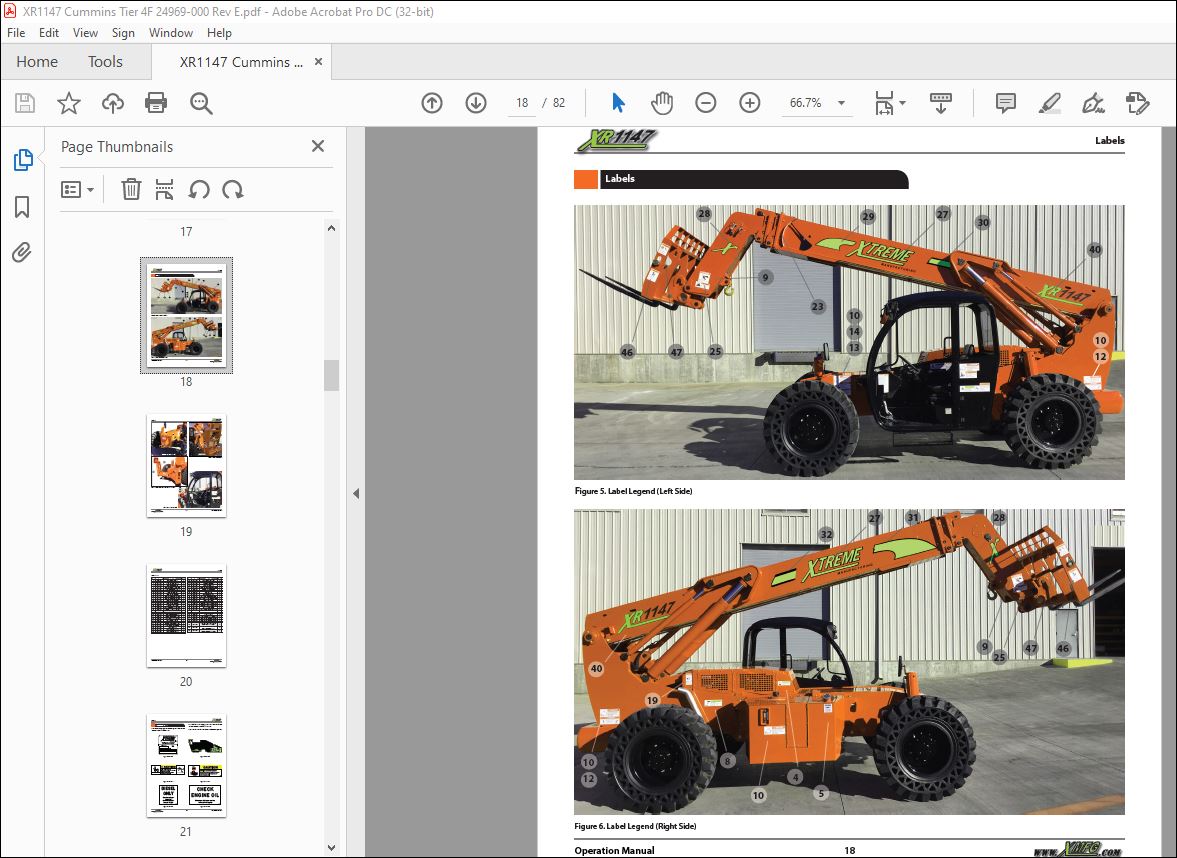Open the Help menu

(219, 32)
